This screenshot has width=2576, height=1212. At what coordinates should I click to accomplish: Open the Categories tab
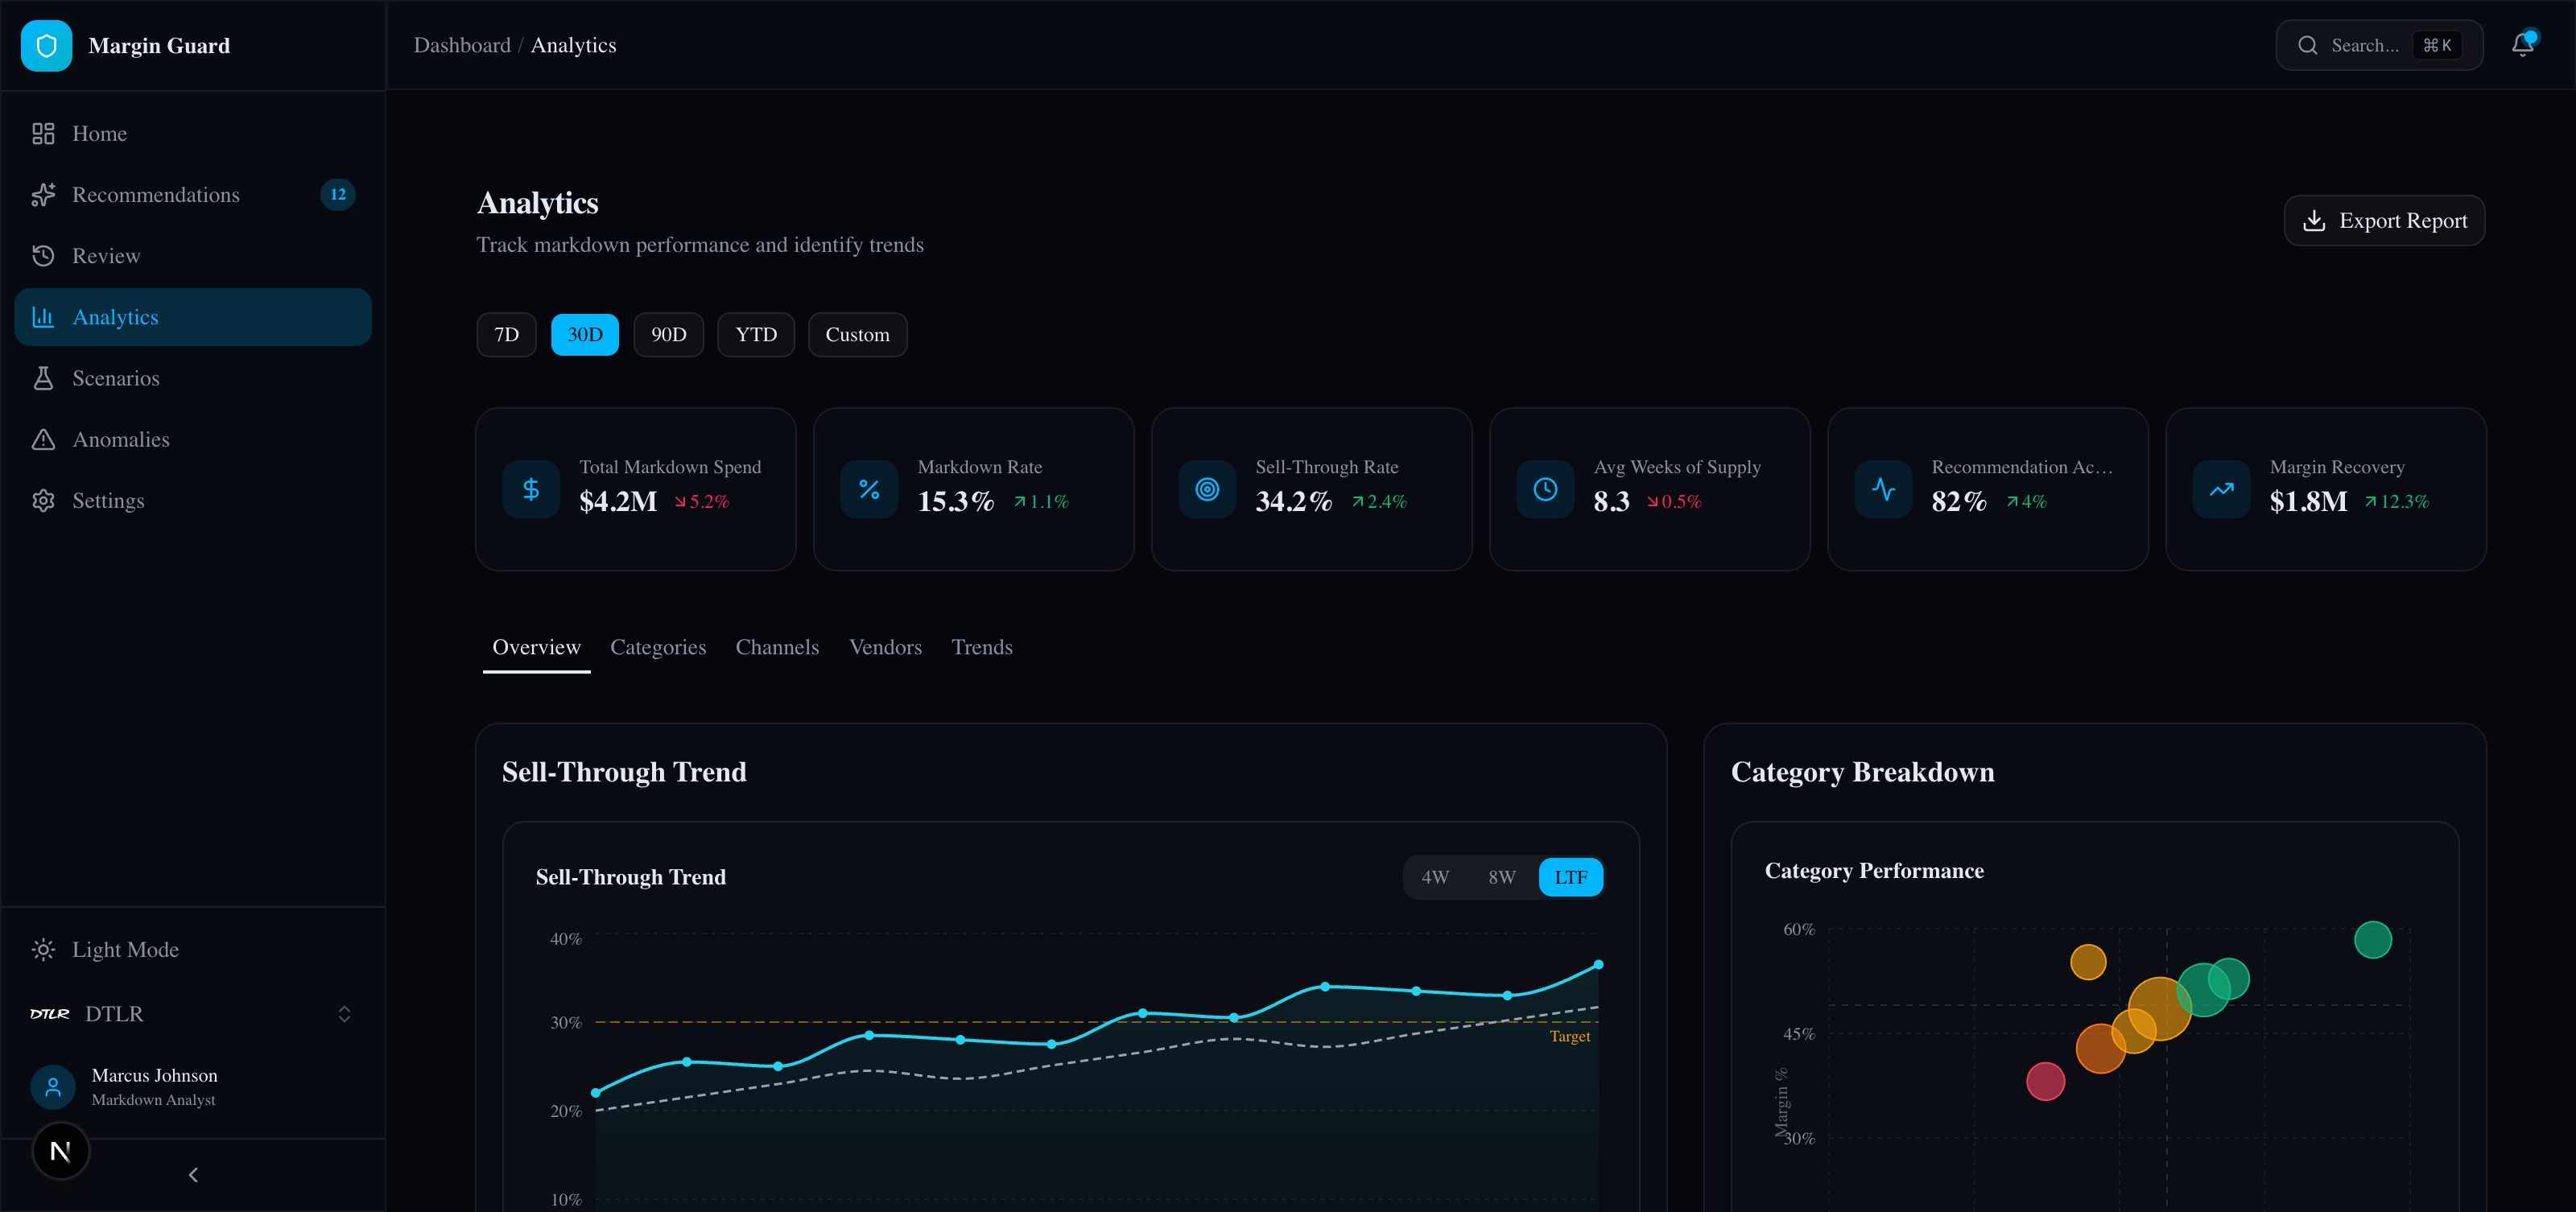pyautogui.click(x=658, y=648)
